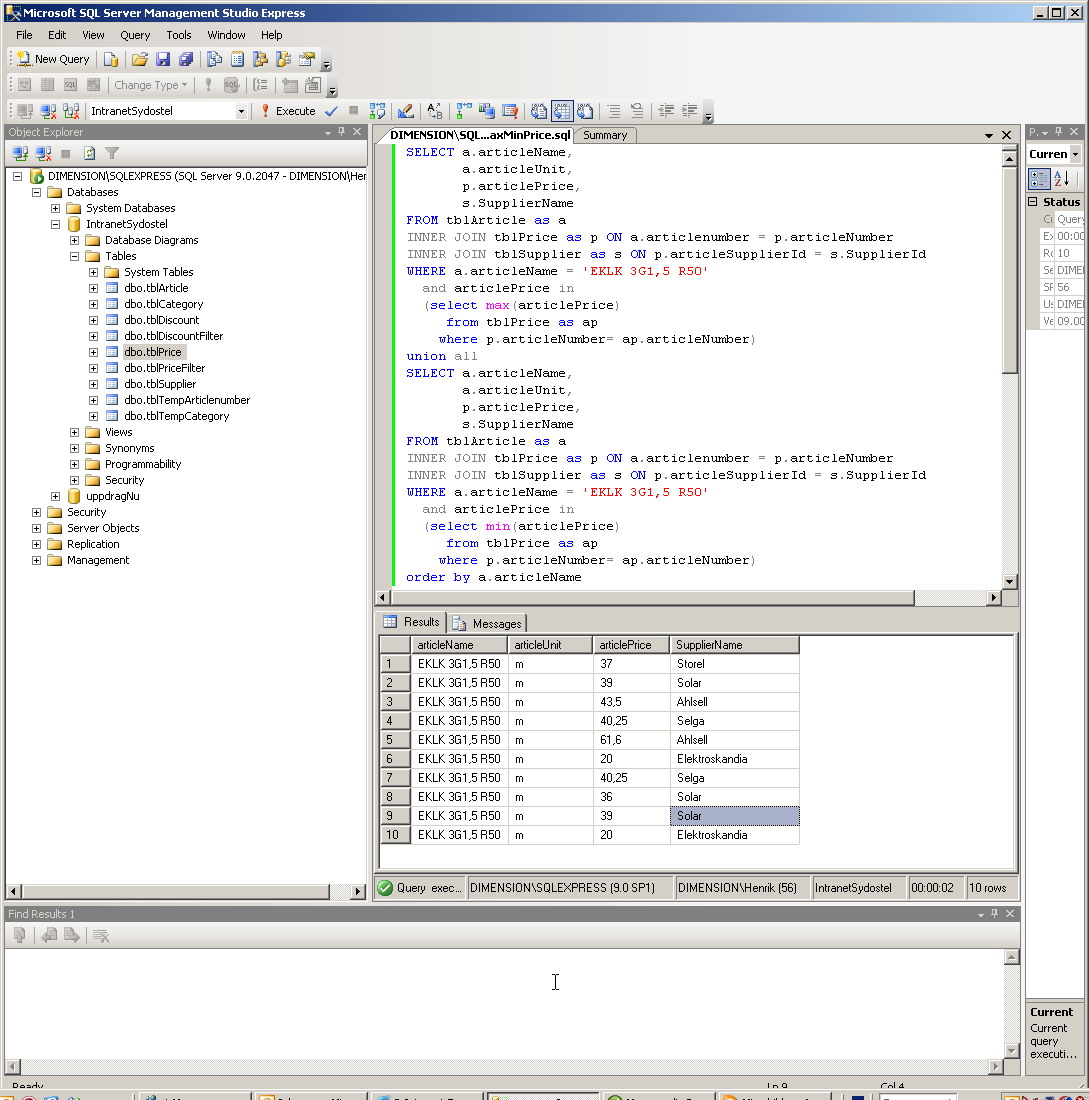Select Results to Text option
The height and width of the screenshot is (1100, 1089).
coord(539,111)
